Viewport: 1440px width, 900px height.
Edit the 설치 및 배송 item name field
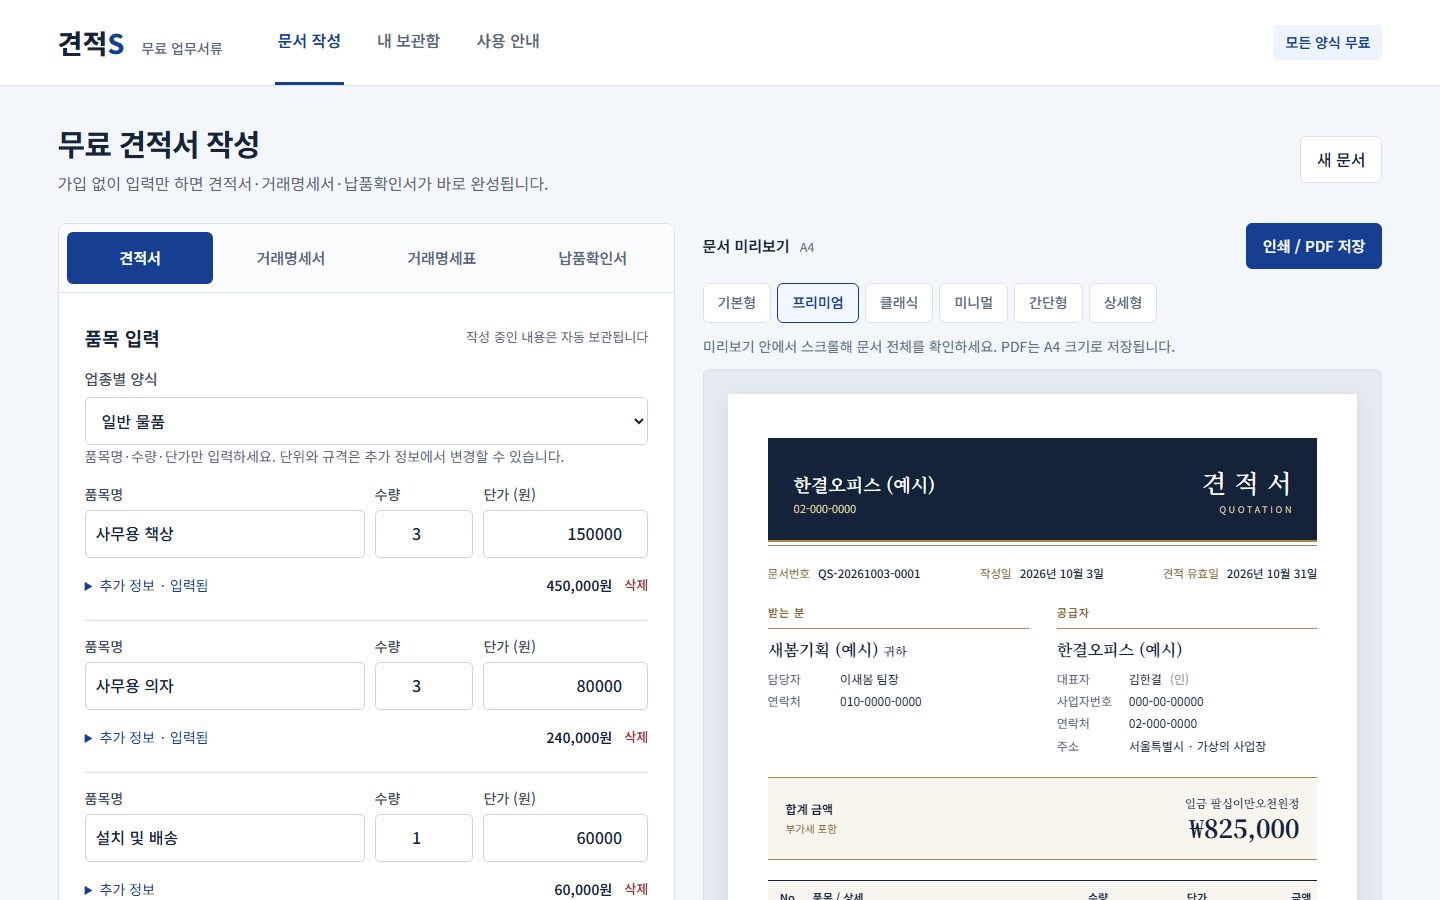point(225,838)
